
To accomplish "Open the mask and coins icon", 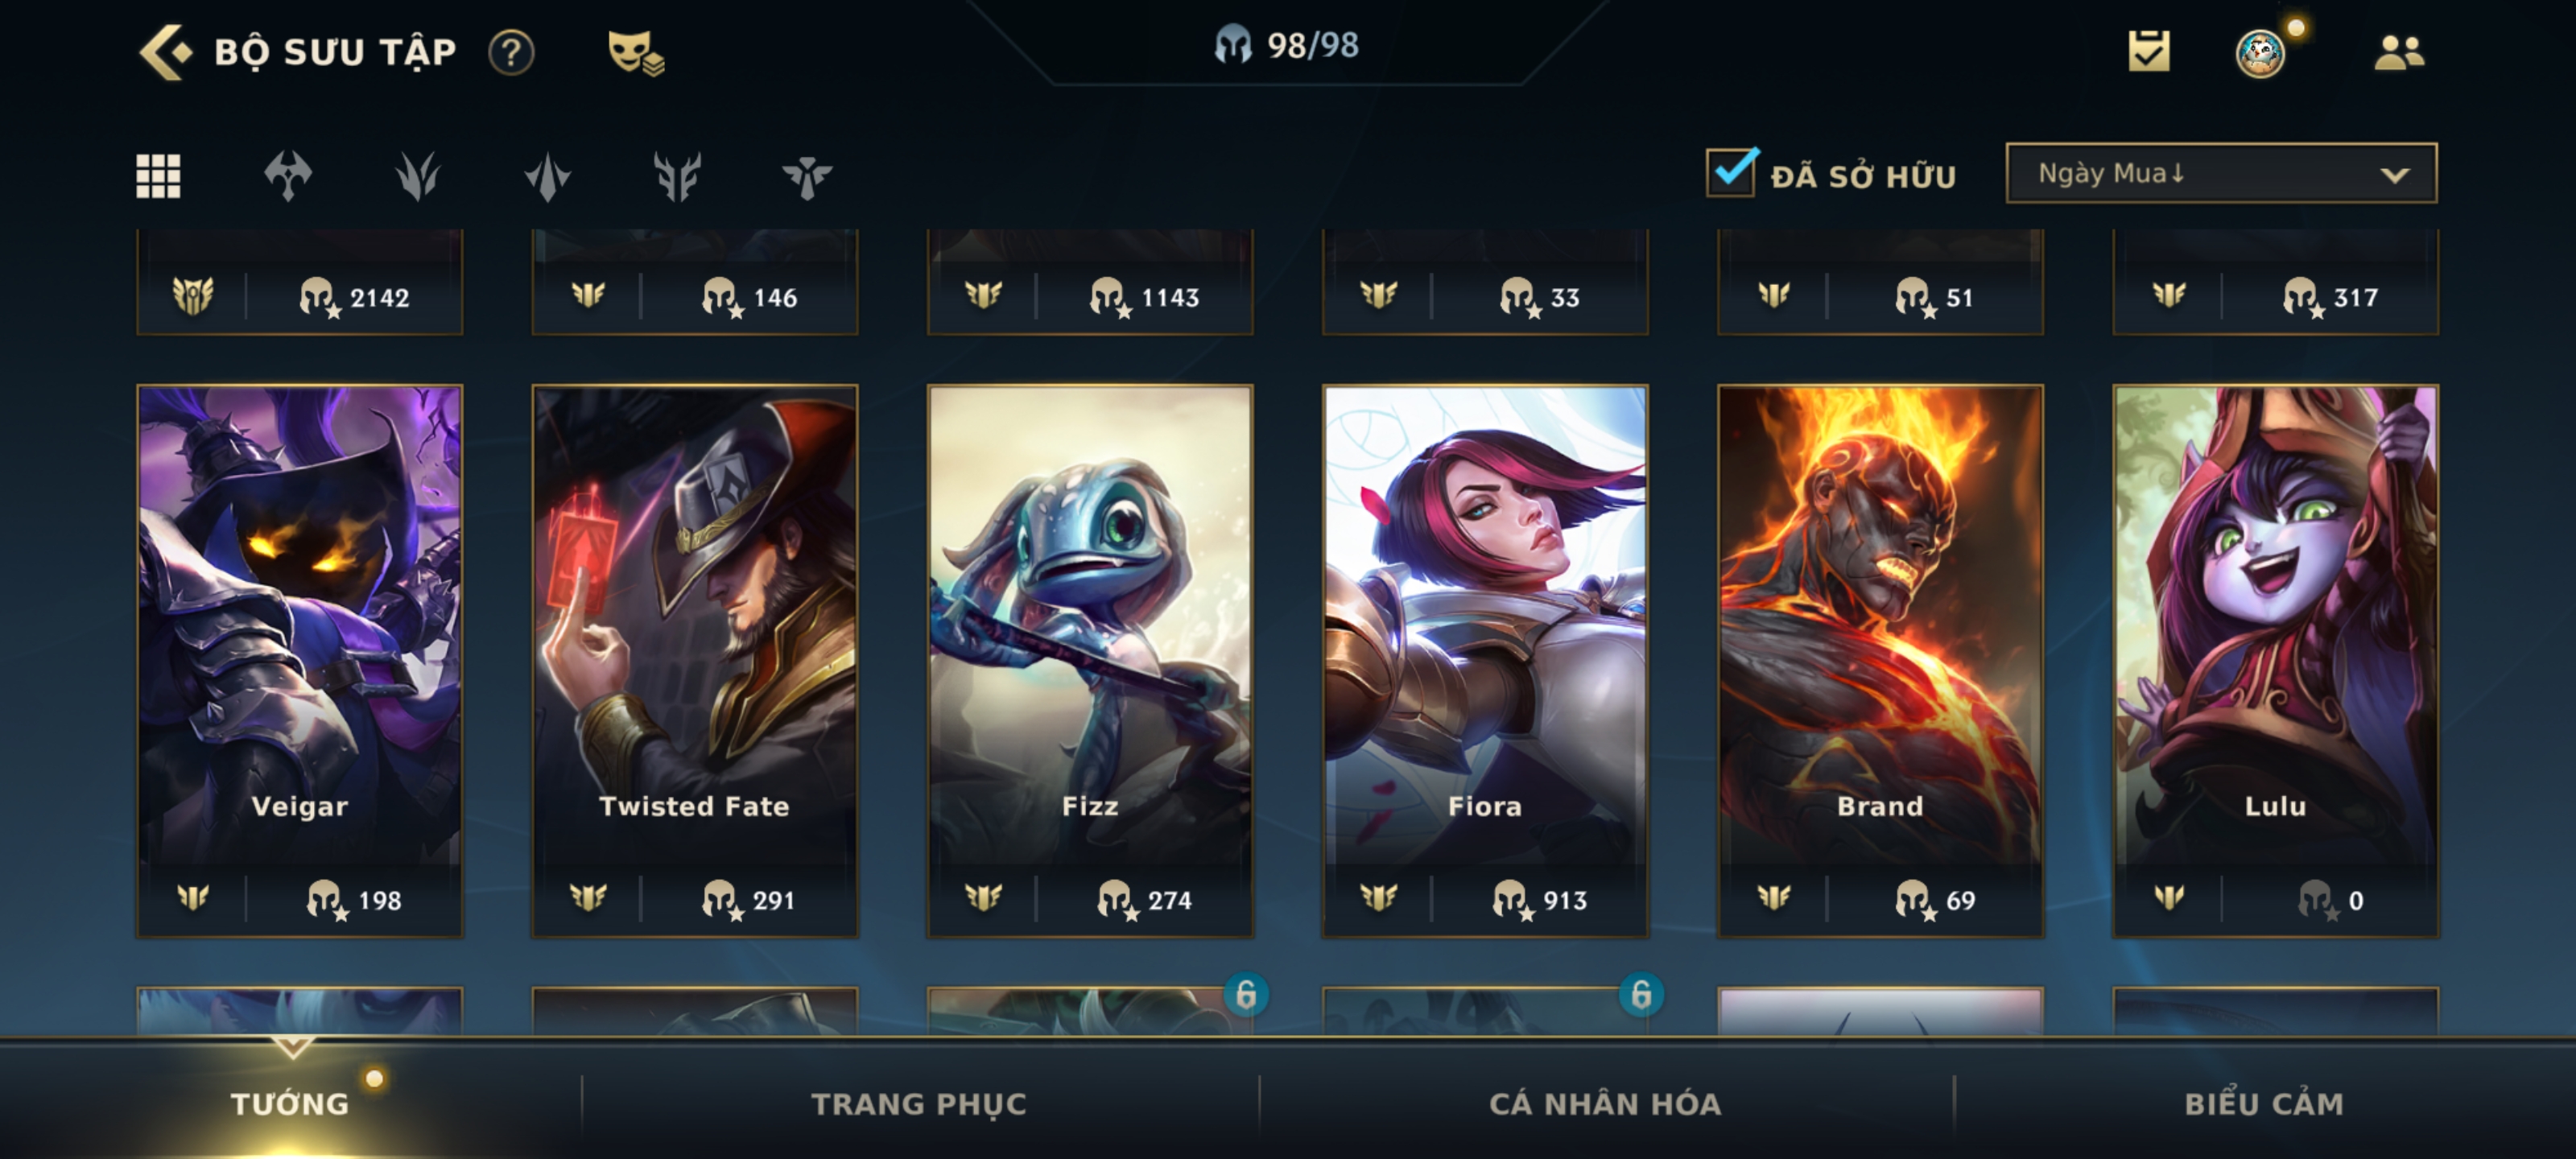I will tap(636, 52).
